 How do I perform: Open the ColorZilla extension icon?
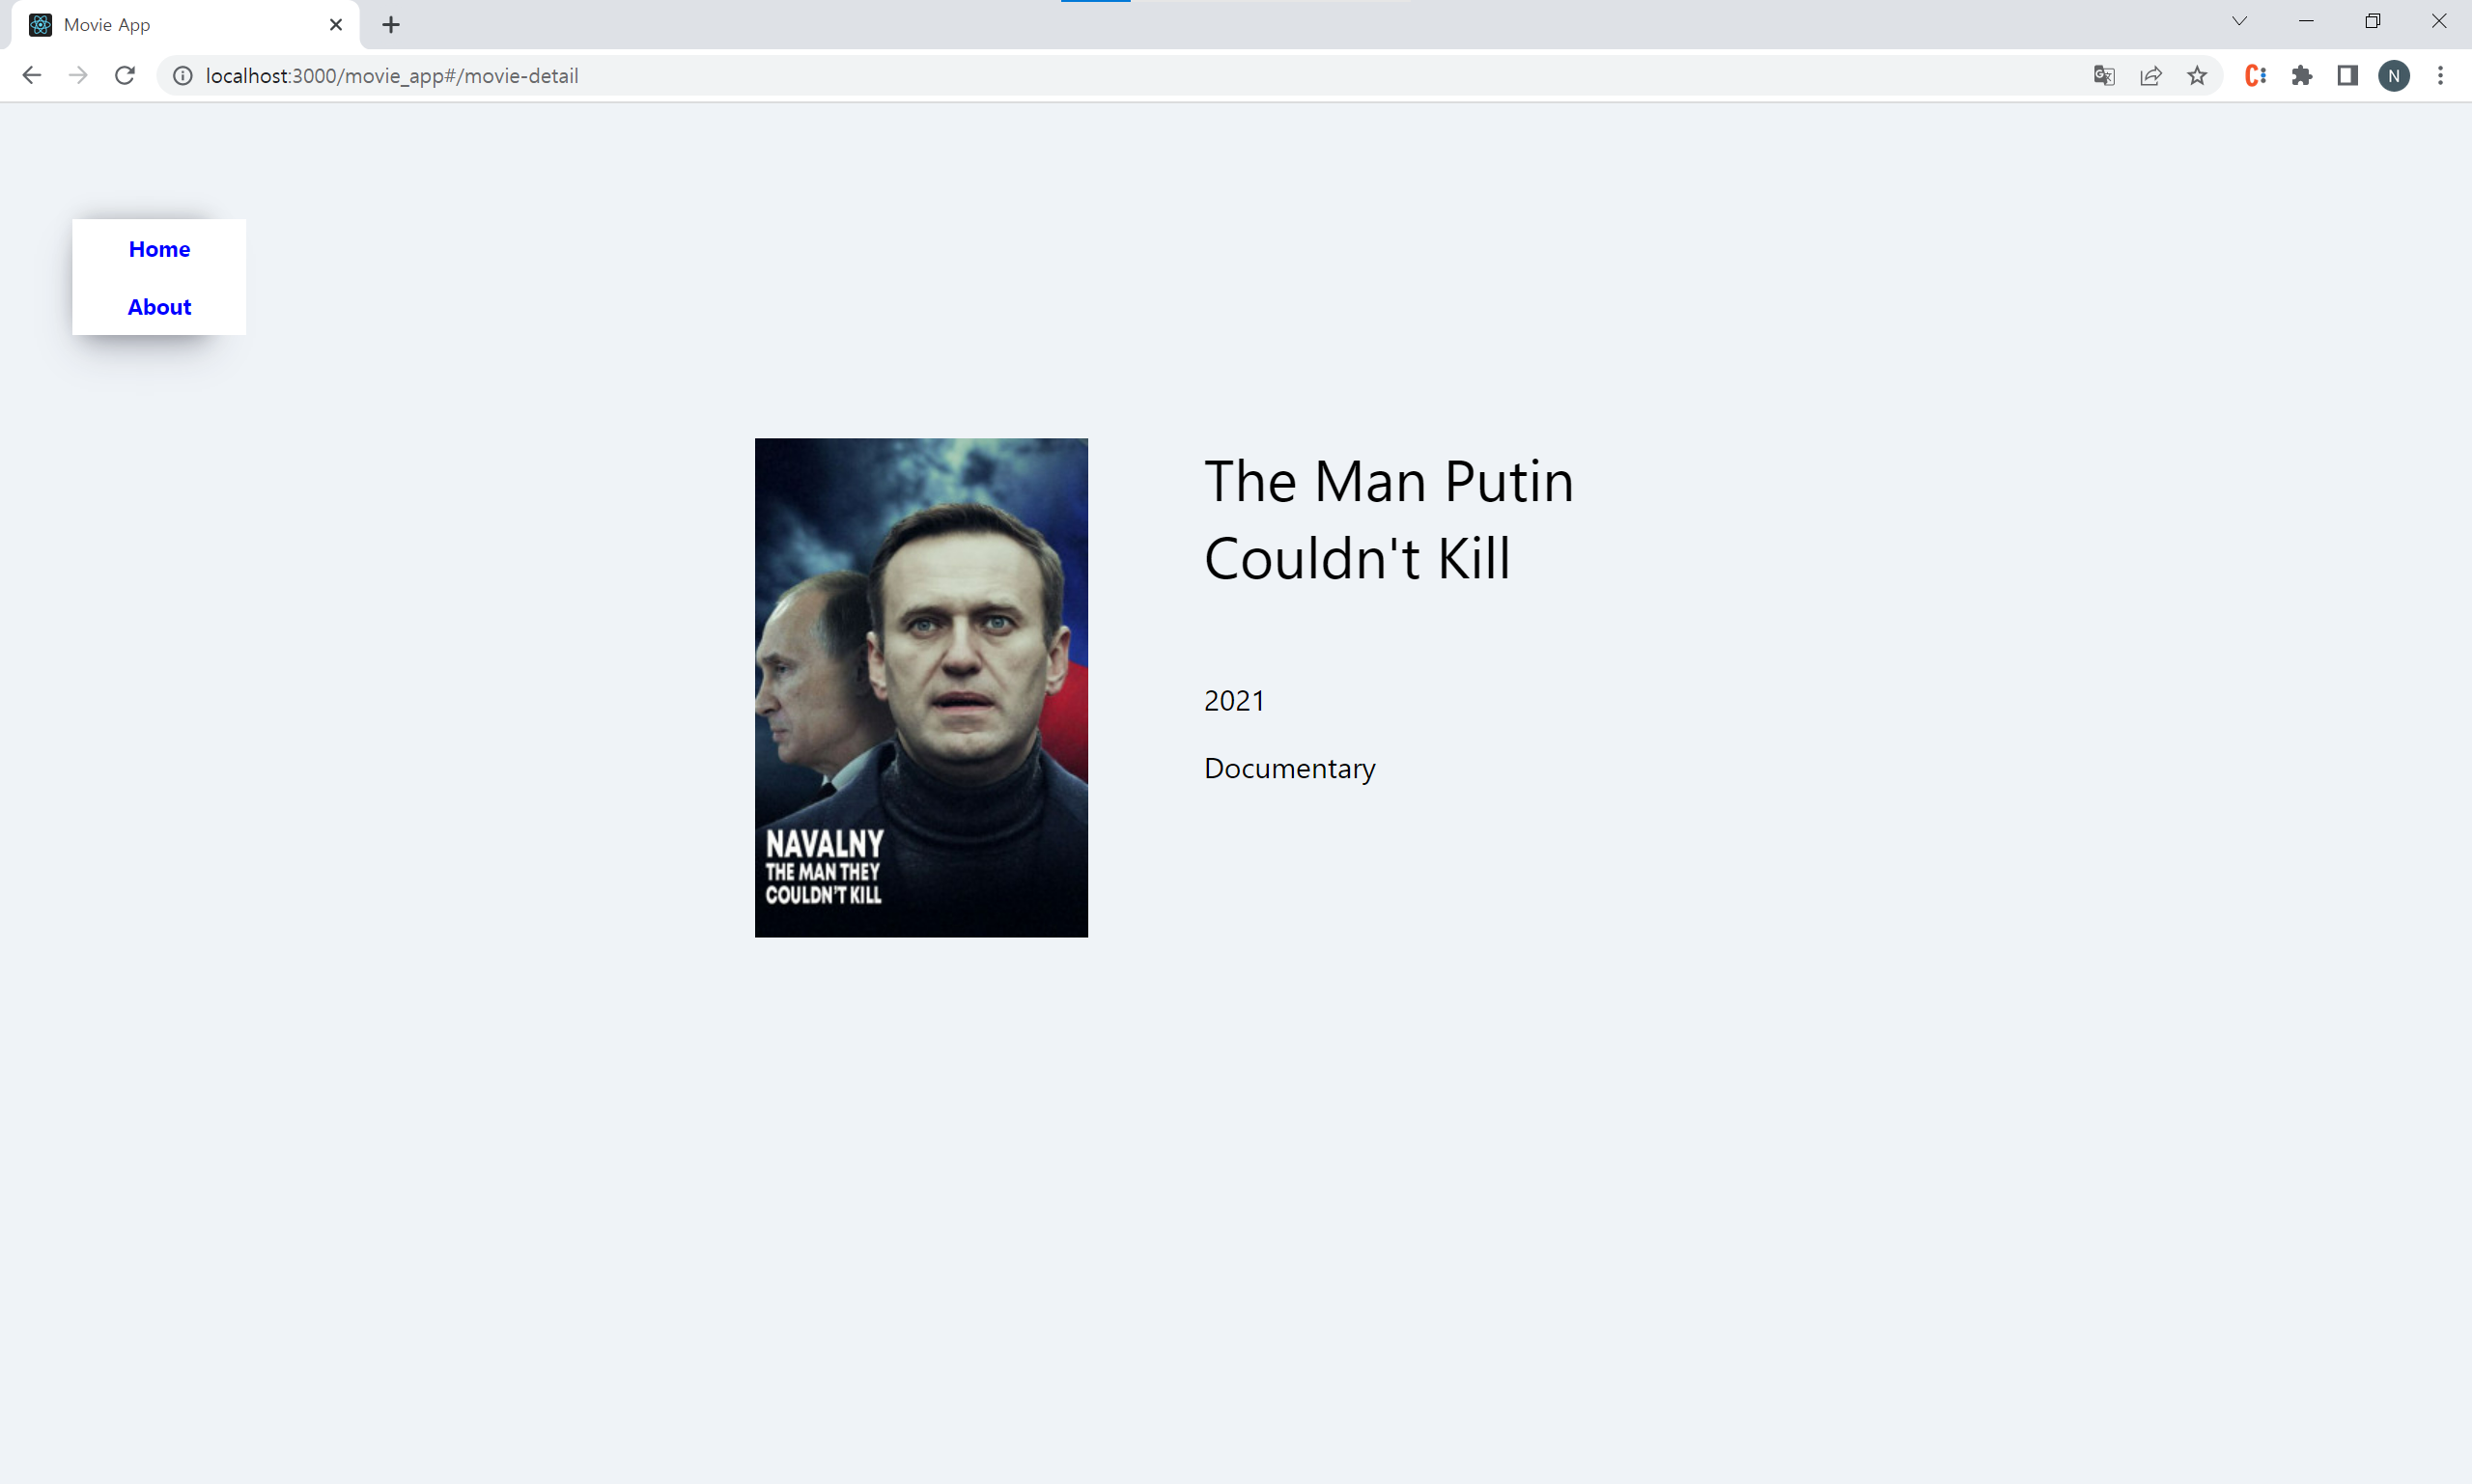tap(2255, 75)
